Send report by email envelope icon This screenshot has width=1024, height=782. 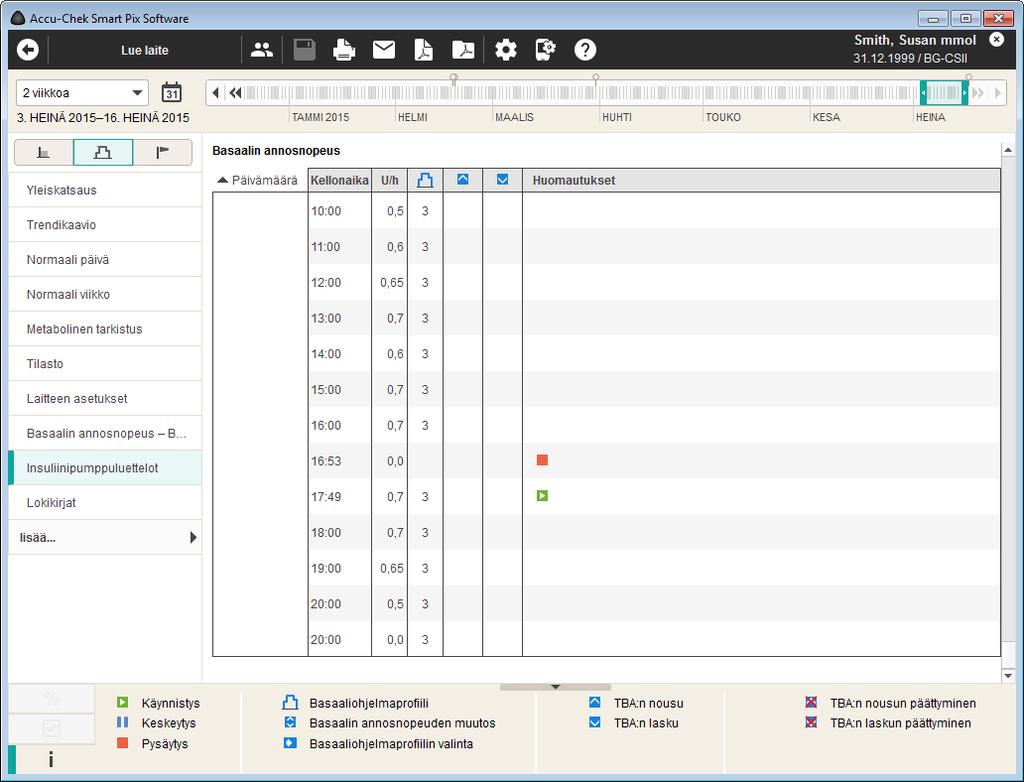click(x=384, y=50)
